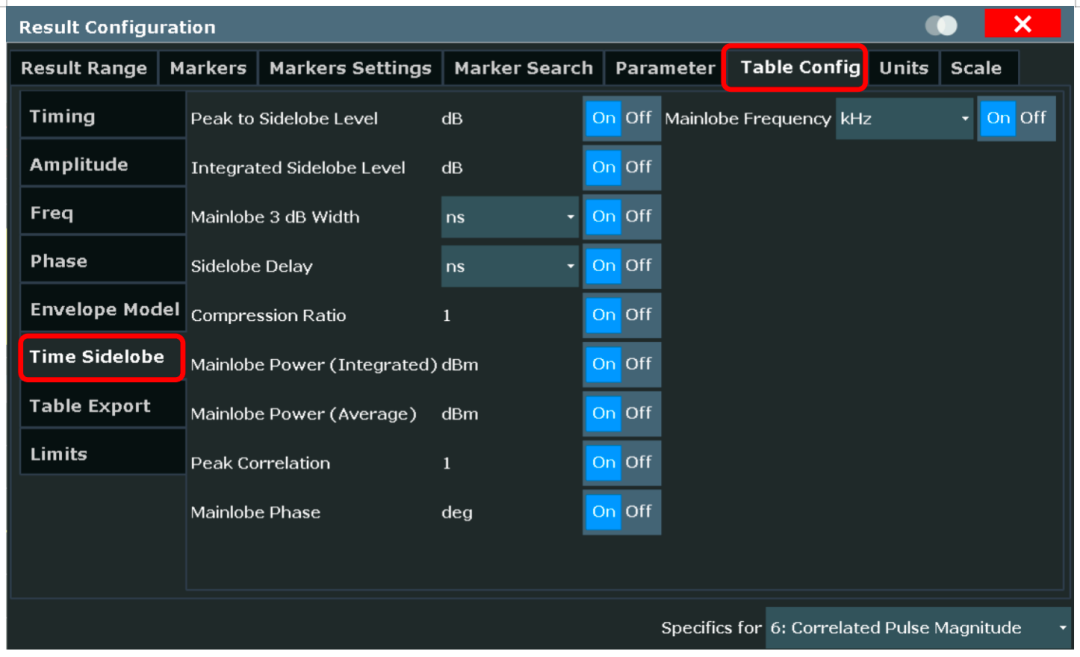Toggle Peak to Sidelobe Level On/Off
The image size is (1080, 657).
[621, 118]
